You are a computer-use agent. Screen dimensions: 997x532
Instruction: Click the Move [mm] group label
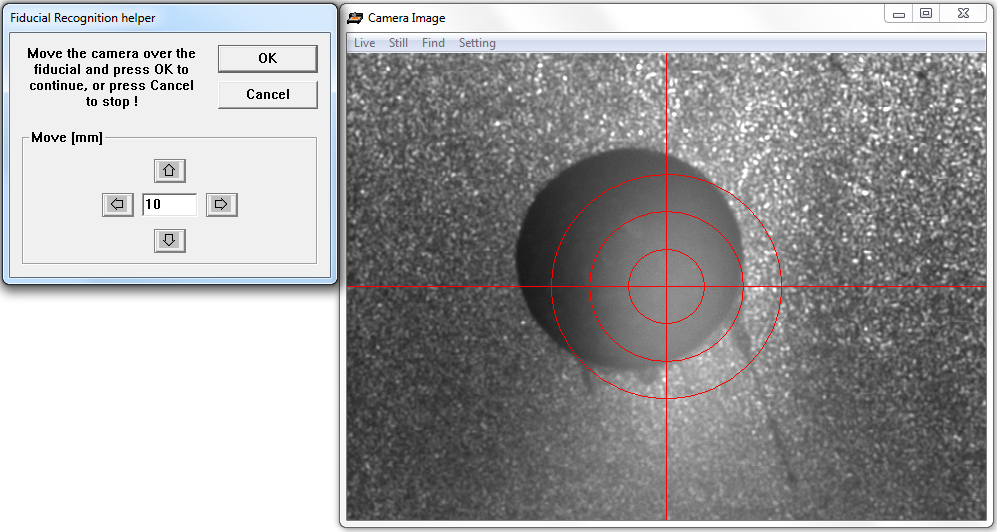tap(67, 137)
